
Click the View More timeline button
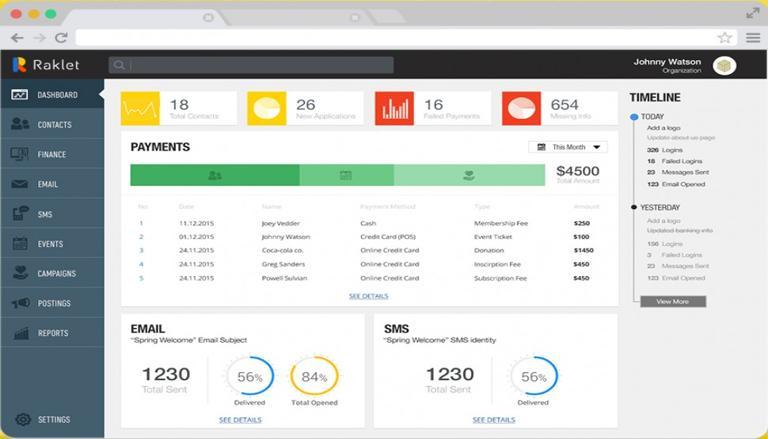[x=673, y=301]
